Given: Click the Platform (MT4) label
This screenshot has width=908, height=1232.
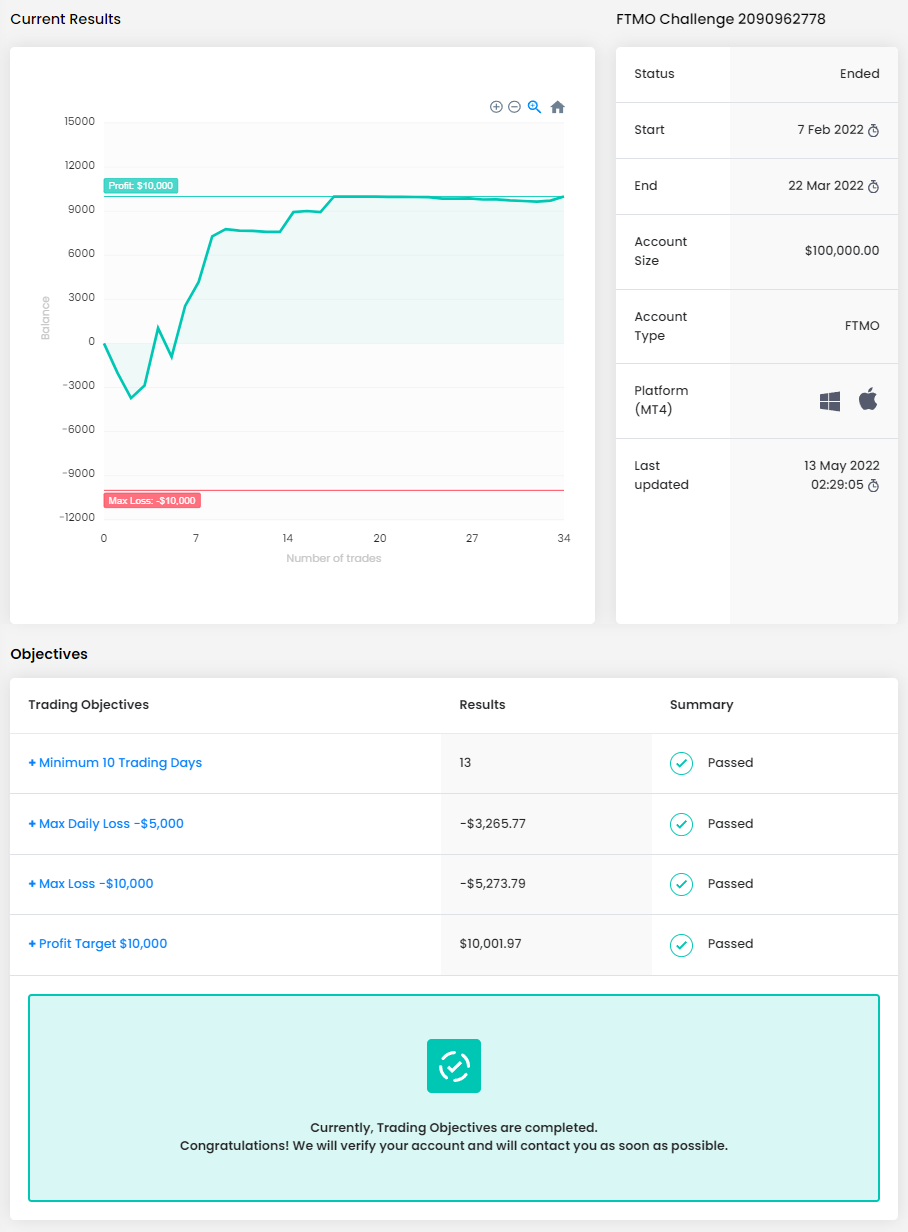Looking at the screenshot, I should 661,401.
